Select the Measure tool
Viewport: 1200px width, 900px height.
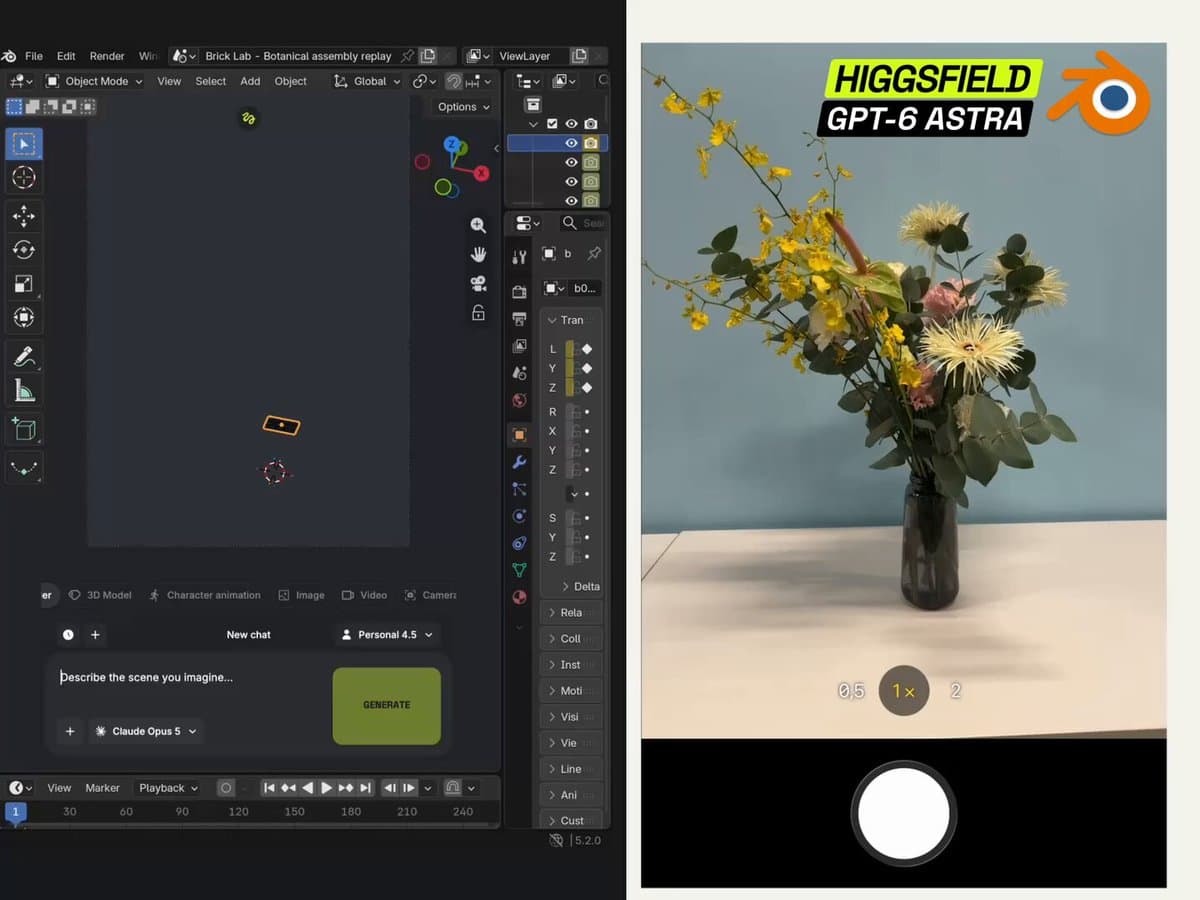point(24,390)
